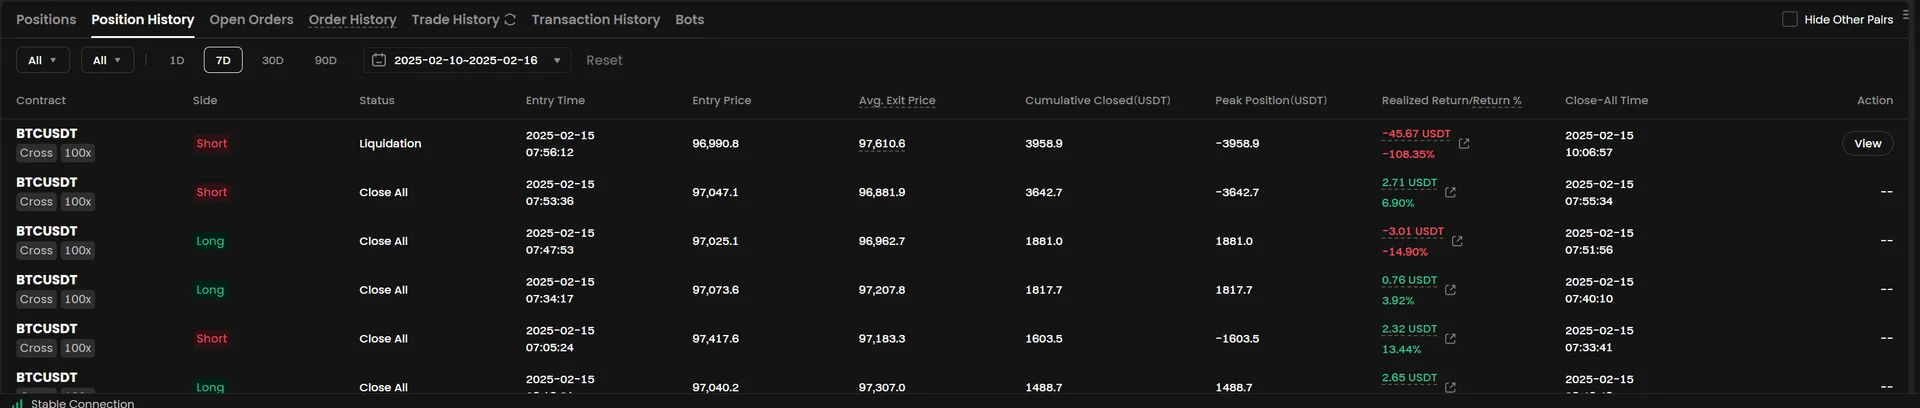Open the first All filter dropdown
Viewport: 1920px width, 408px height.
pyautogui.click(x=43, y=61)
